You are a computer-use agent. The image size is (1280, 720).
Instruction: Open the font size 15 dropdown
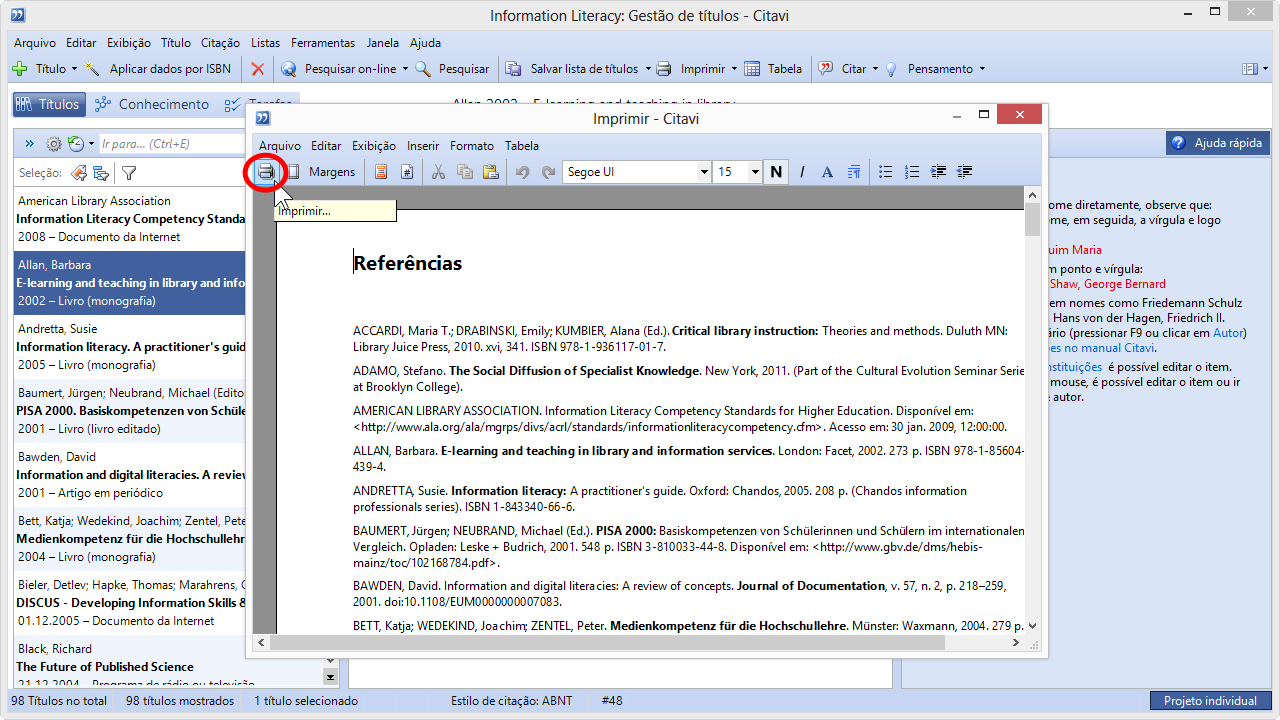[x=755, y=172]
